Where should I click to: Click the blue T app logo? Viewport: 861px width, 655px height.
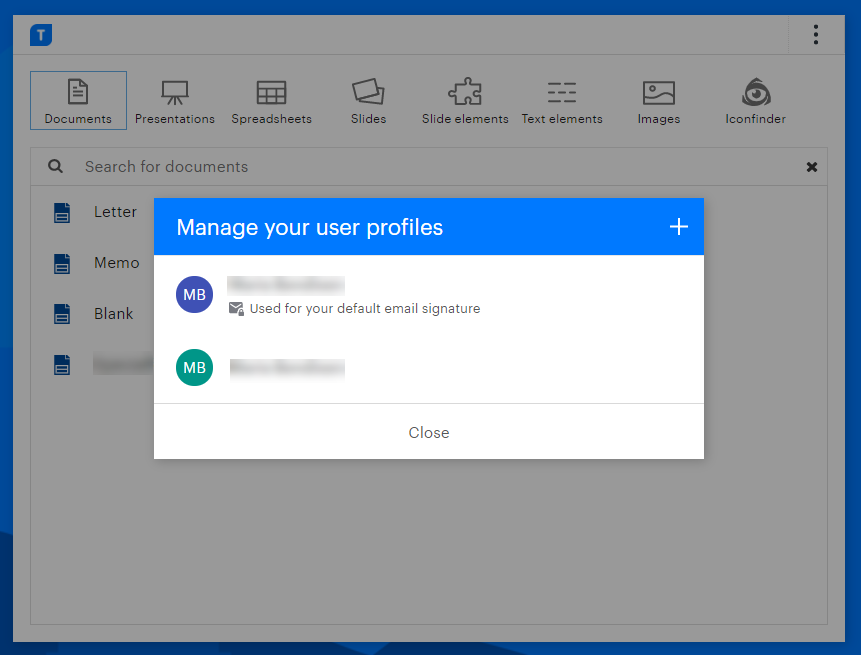(x=41, y=35)
